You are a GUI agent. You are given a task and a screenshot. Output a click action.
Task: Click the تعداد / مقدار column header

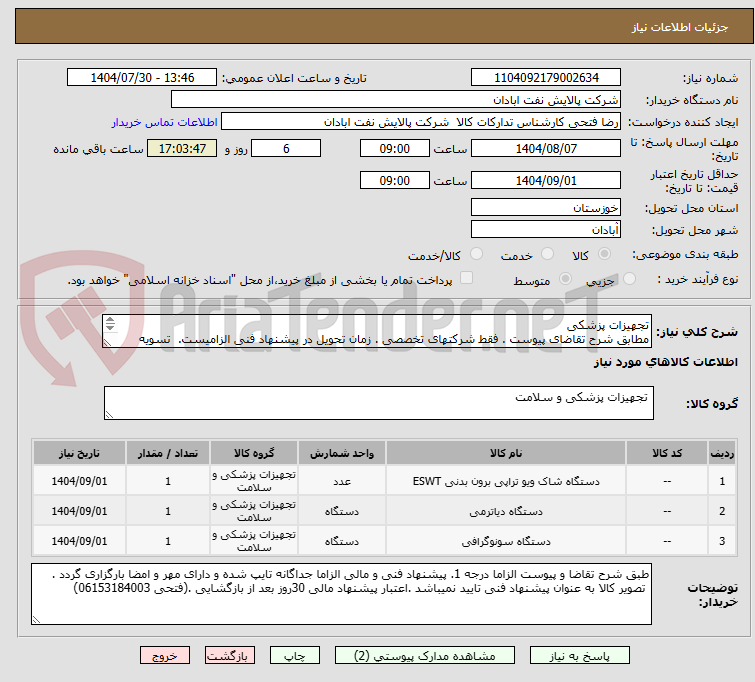(x=168, y=453)
